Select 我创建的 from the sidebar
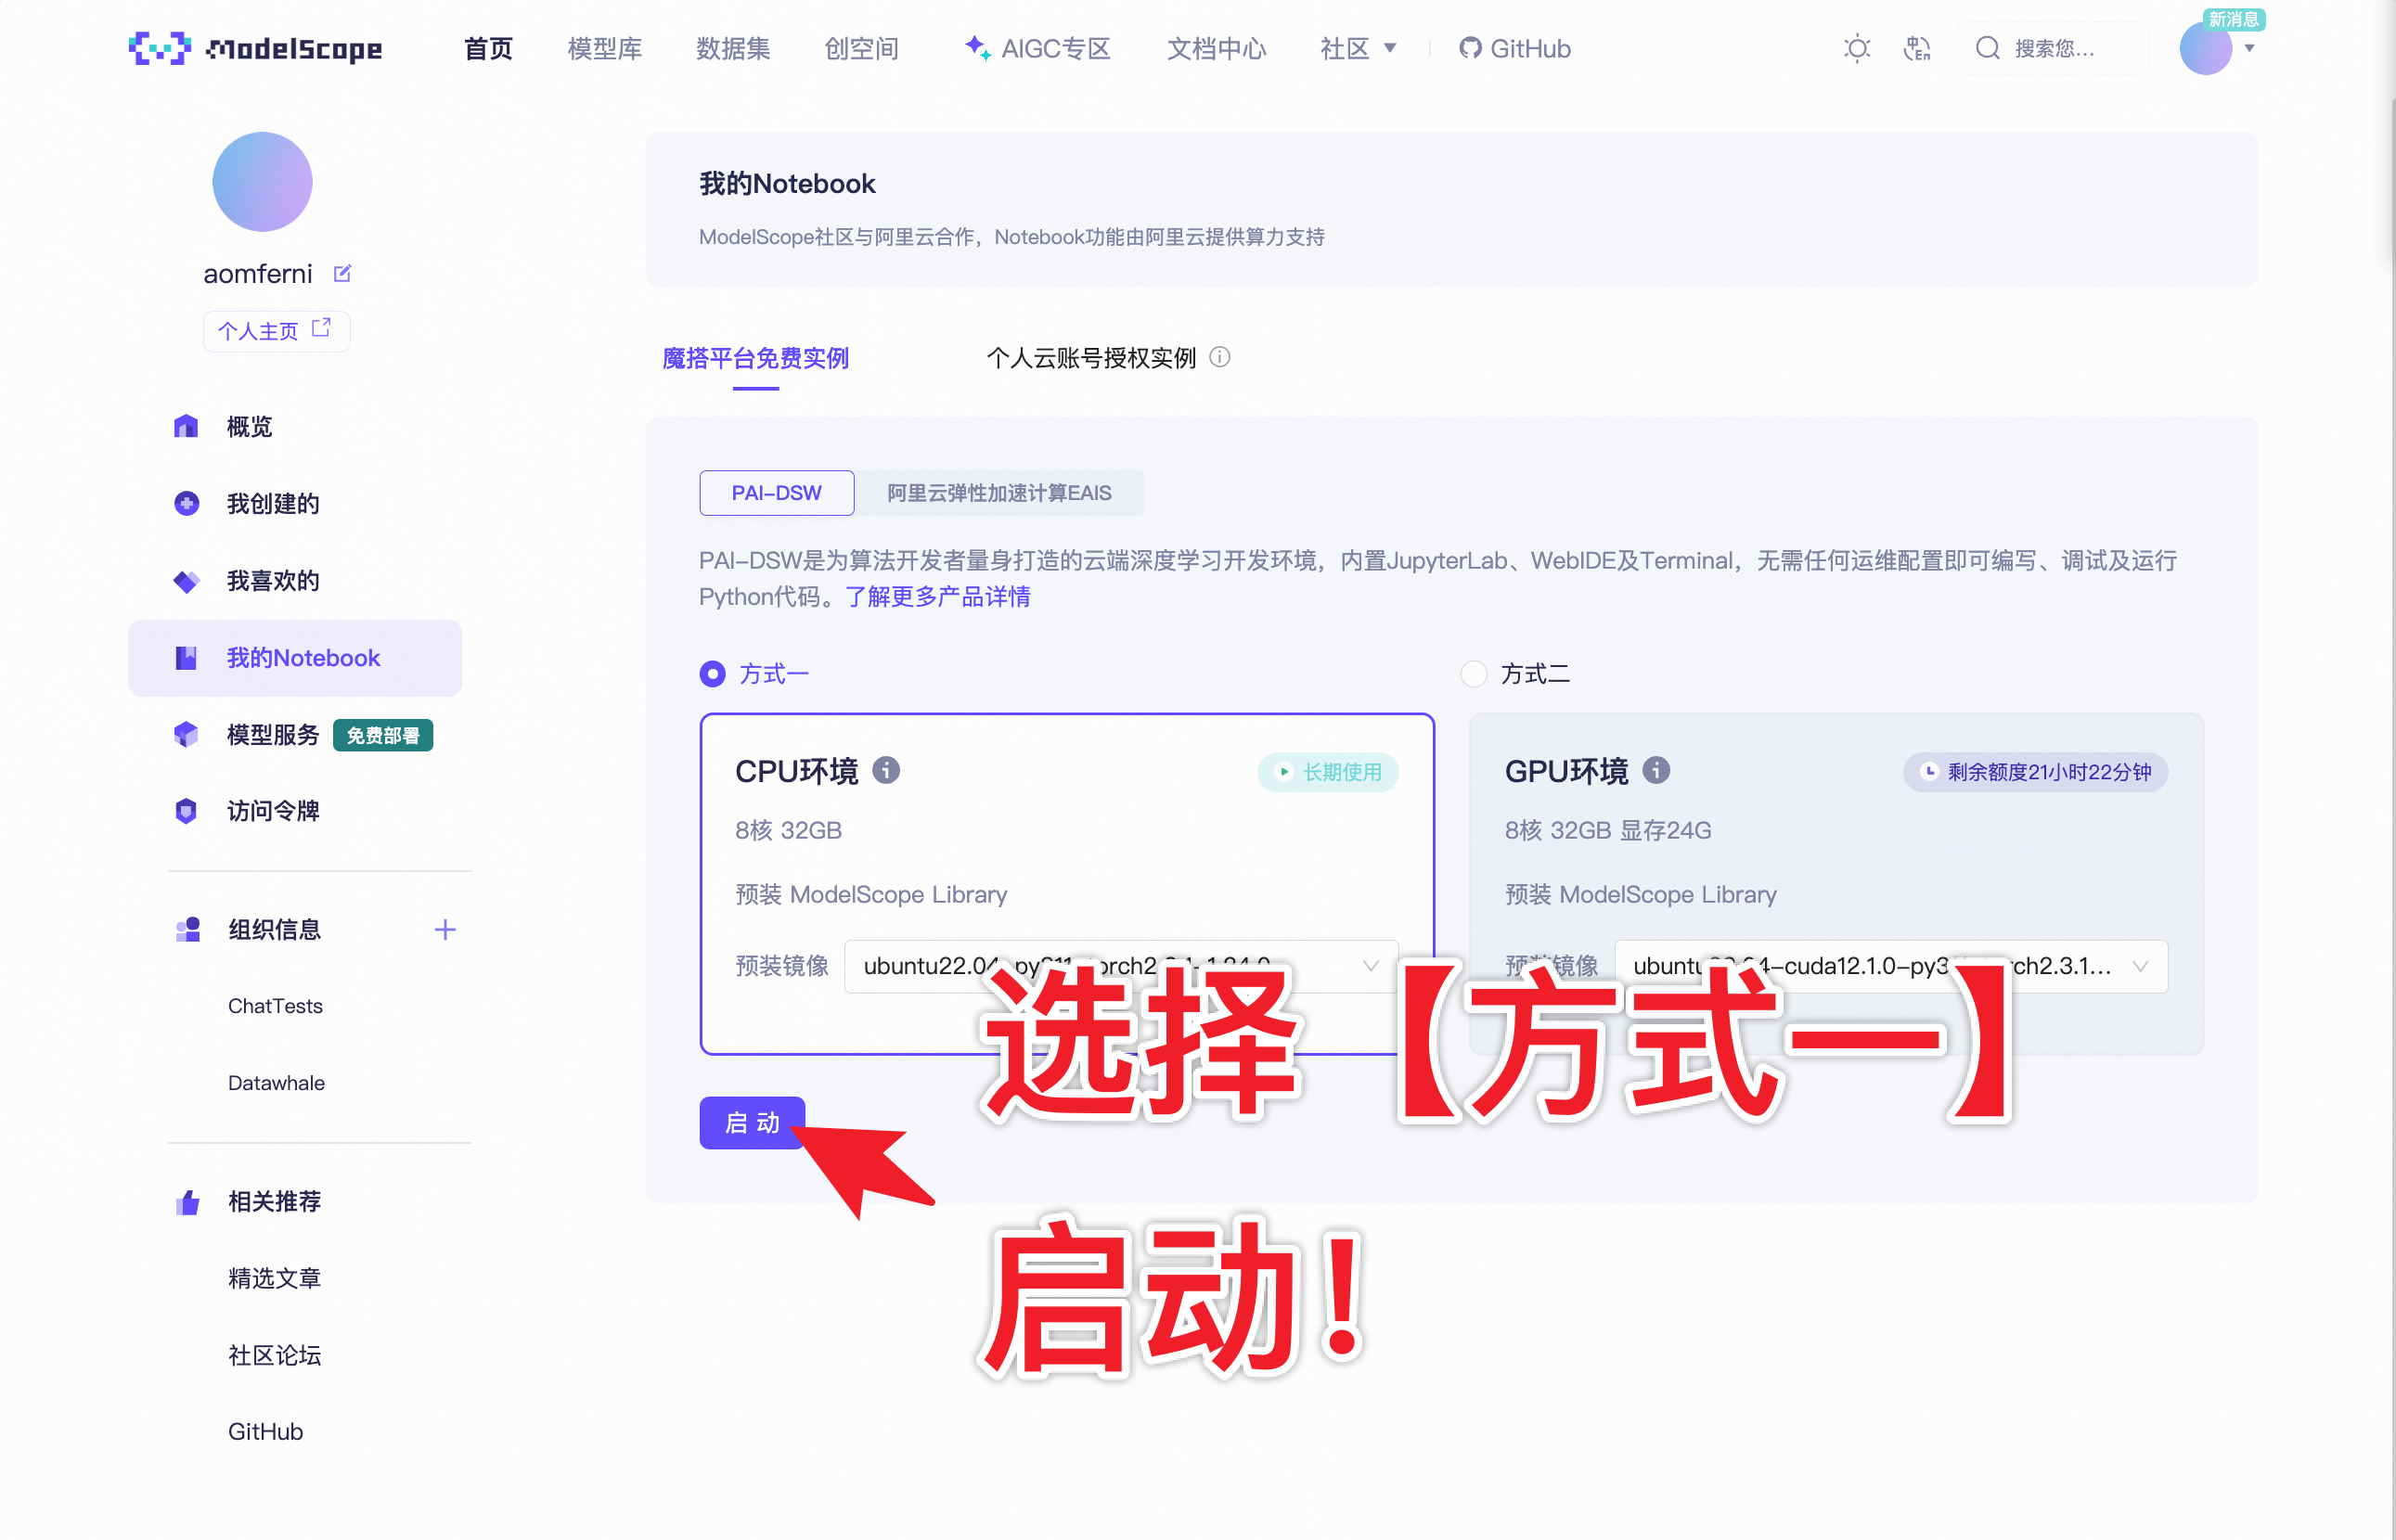Screen dimensions: 2396x1540 [x=270, y=503]
